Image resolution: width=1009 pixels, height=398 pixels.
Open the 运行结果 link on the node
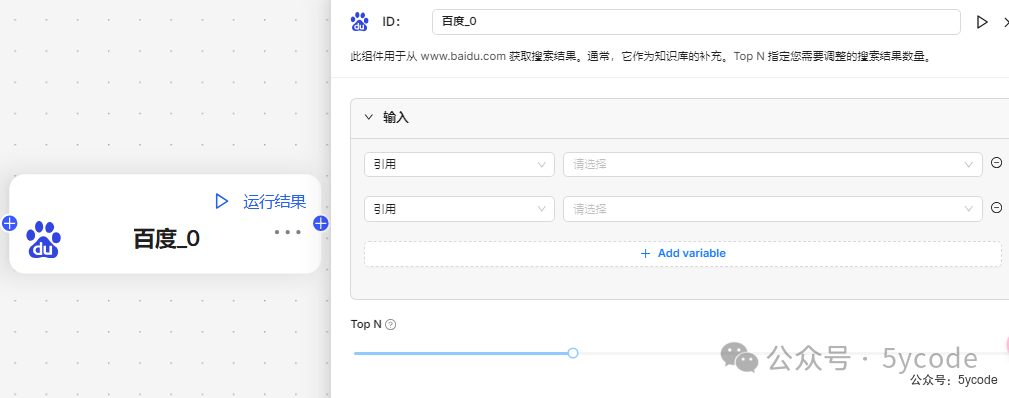274,202
